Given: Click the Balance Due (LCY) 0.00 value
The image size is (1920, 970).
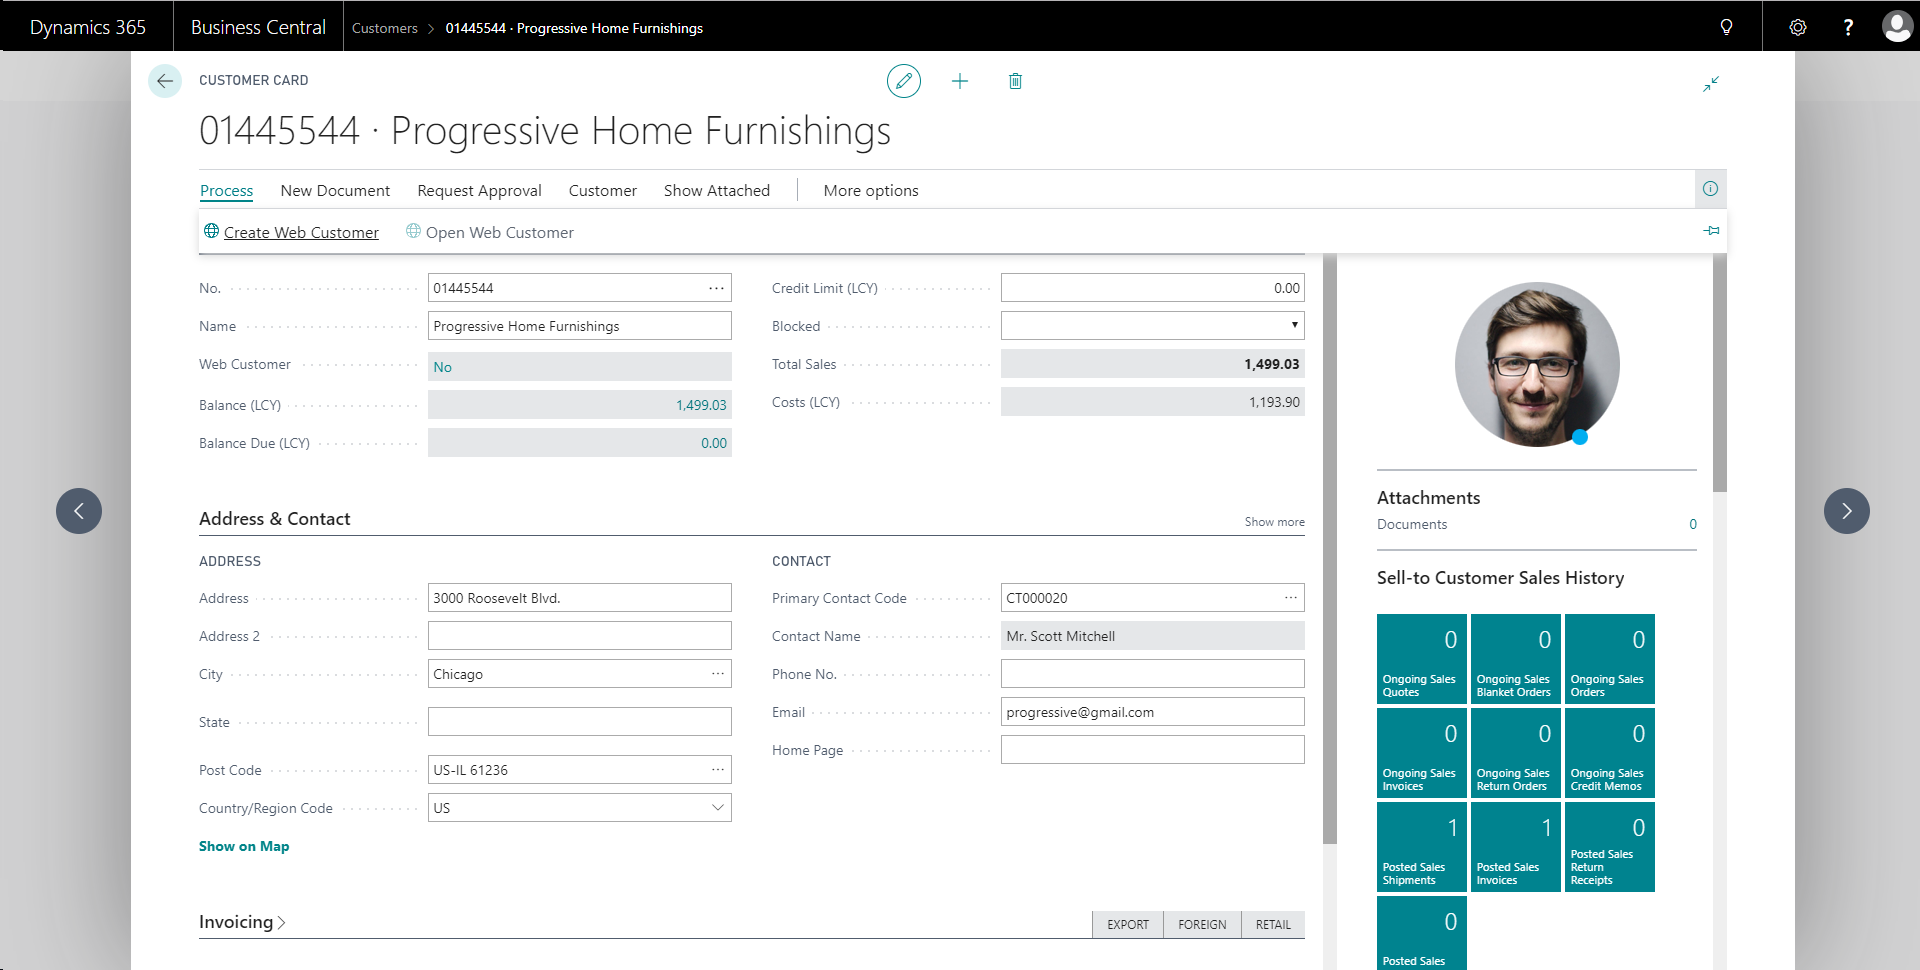Looking at the screenshot, I should [714, 443].
